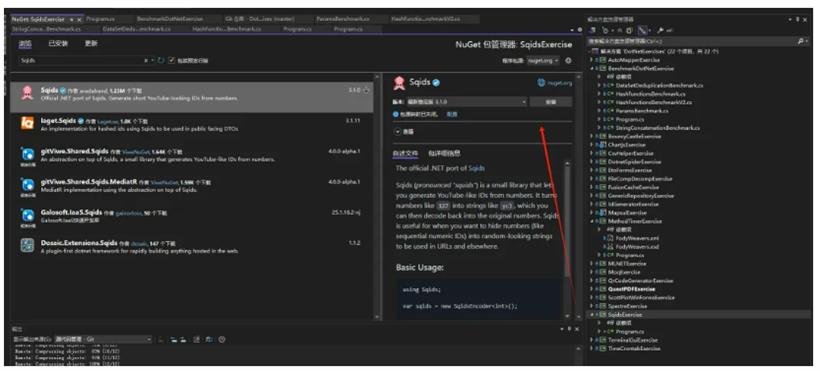Image resolution: width=820 pixels, height=371 pixels.
Task: Select DataSetDeduplicationBenchmark.cs in Solution Explorer
Action: pyautogui.click(x=658, y=85)
